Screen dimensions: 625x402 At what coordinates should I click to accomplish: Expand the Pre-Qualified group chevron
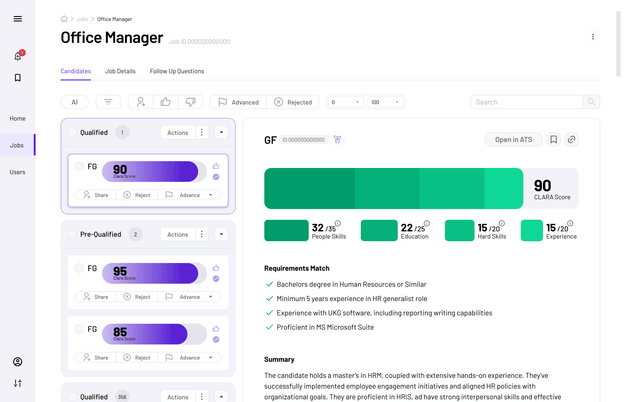[x=222, y=234]
